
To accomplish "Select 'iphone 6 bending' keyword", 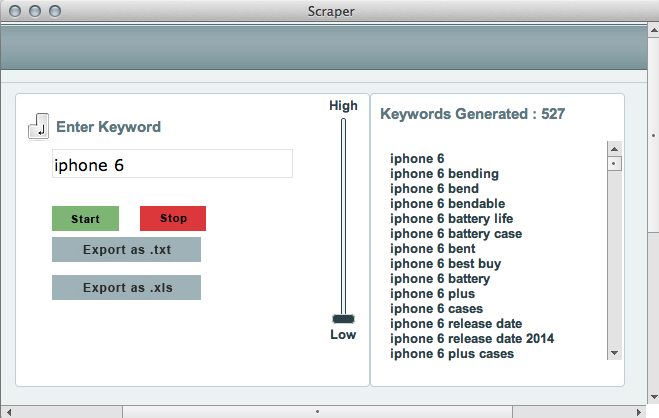I will [444, 174].
